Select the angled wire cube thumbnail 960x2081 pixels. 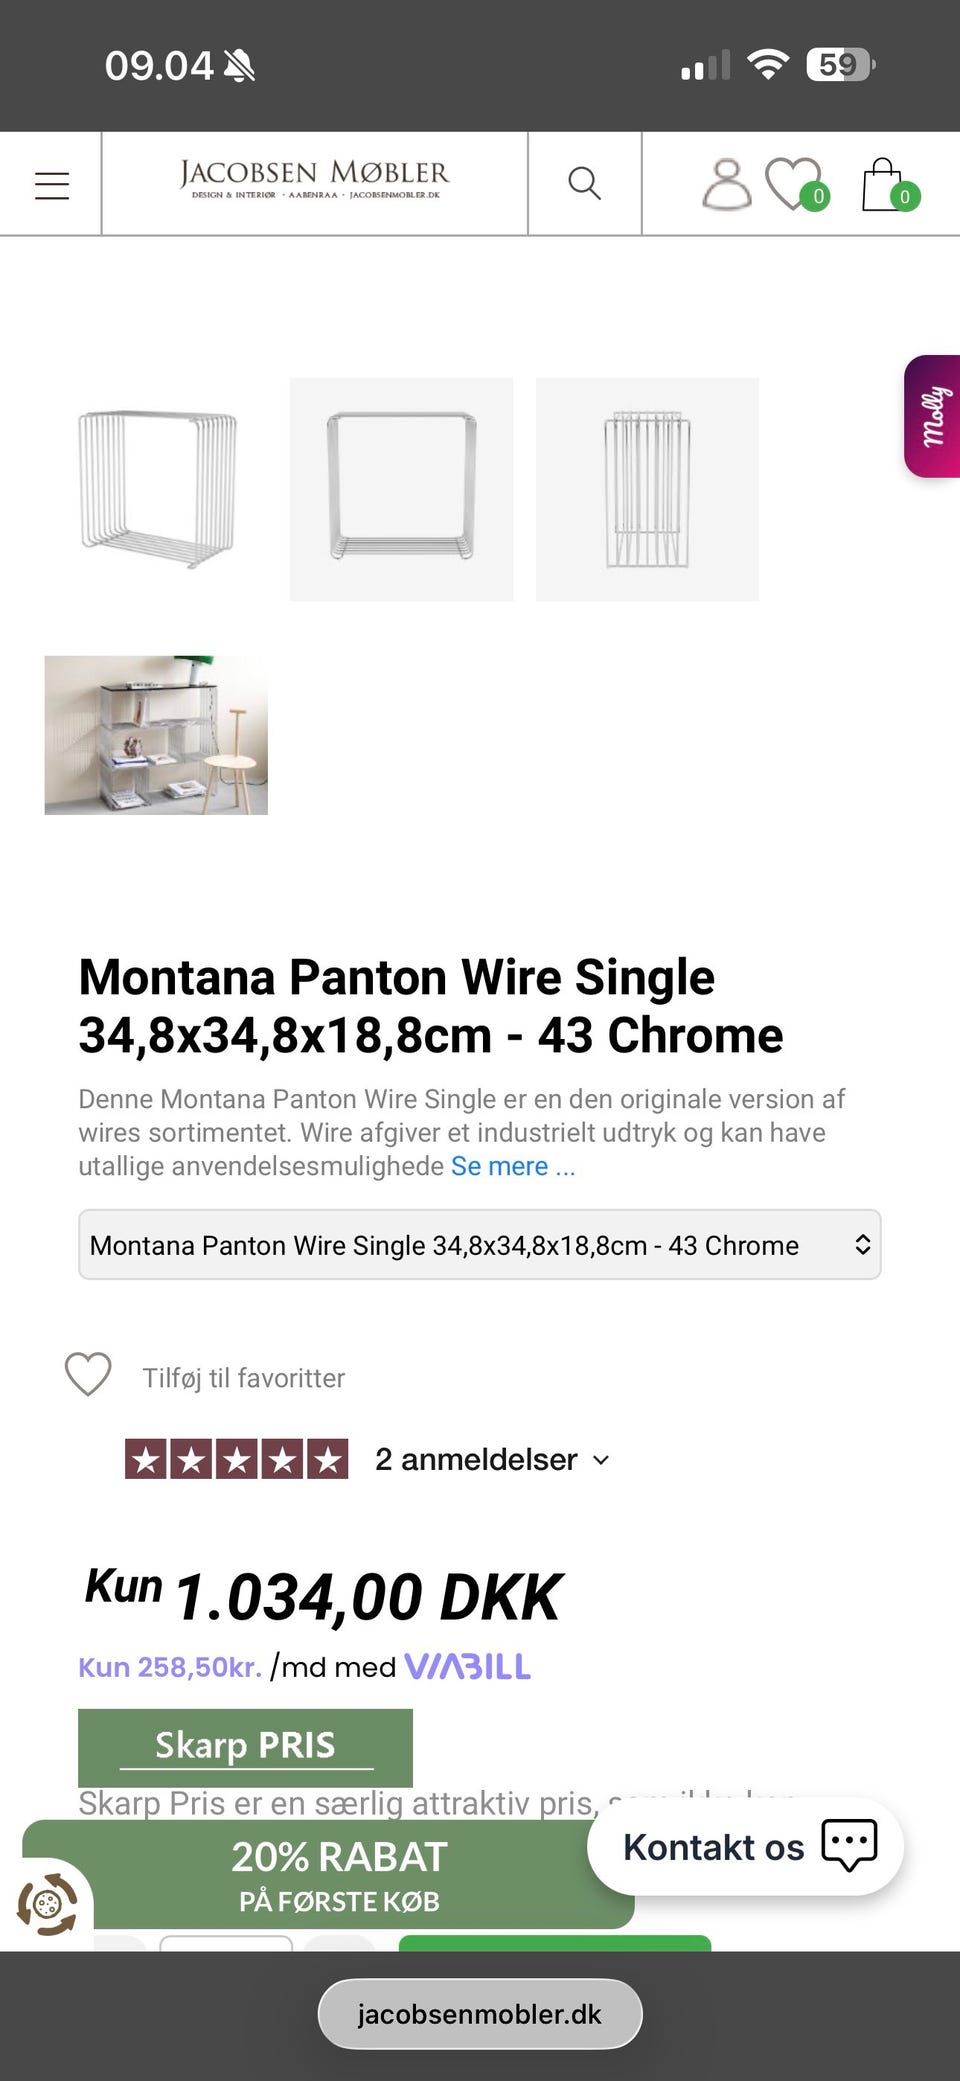coord(156,489)
